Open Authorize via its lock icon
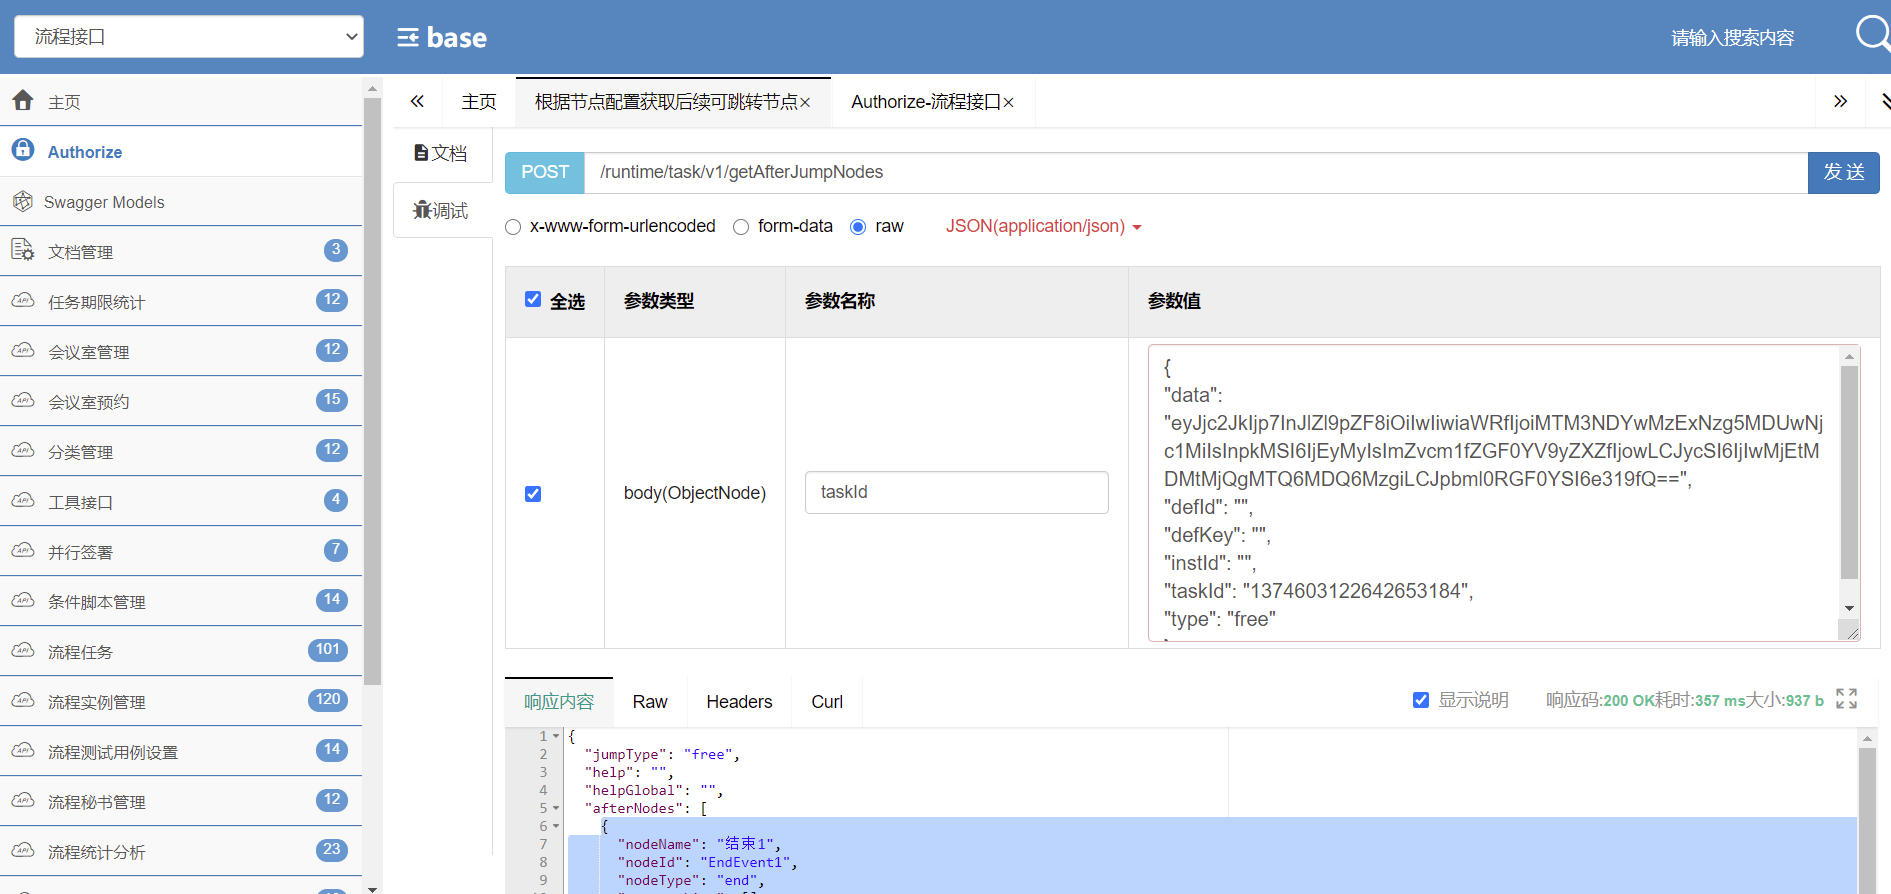Viewport: 1891px width, 894px height. (x=23, y=150)
